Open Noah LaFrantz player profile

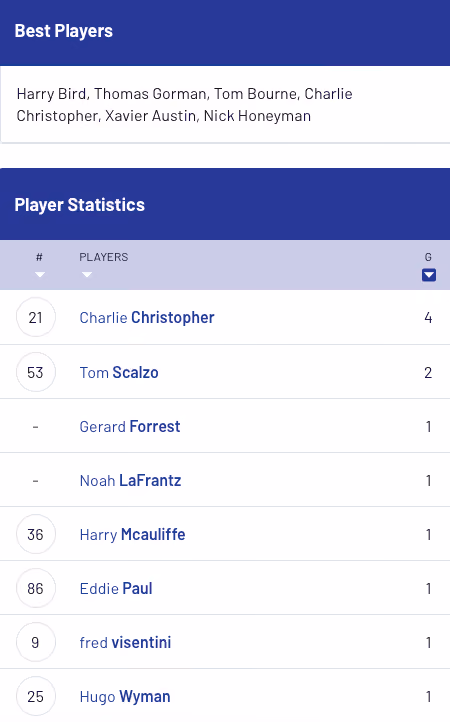point(130,480)
